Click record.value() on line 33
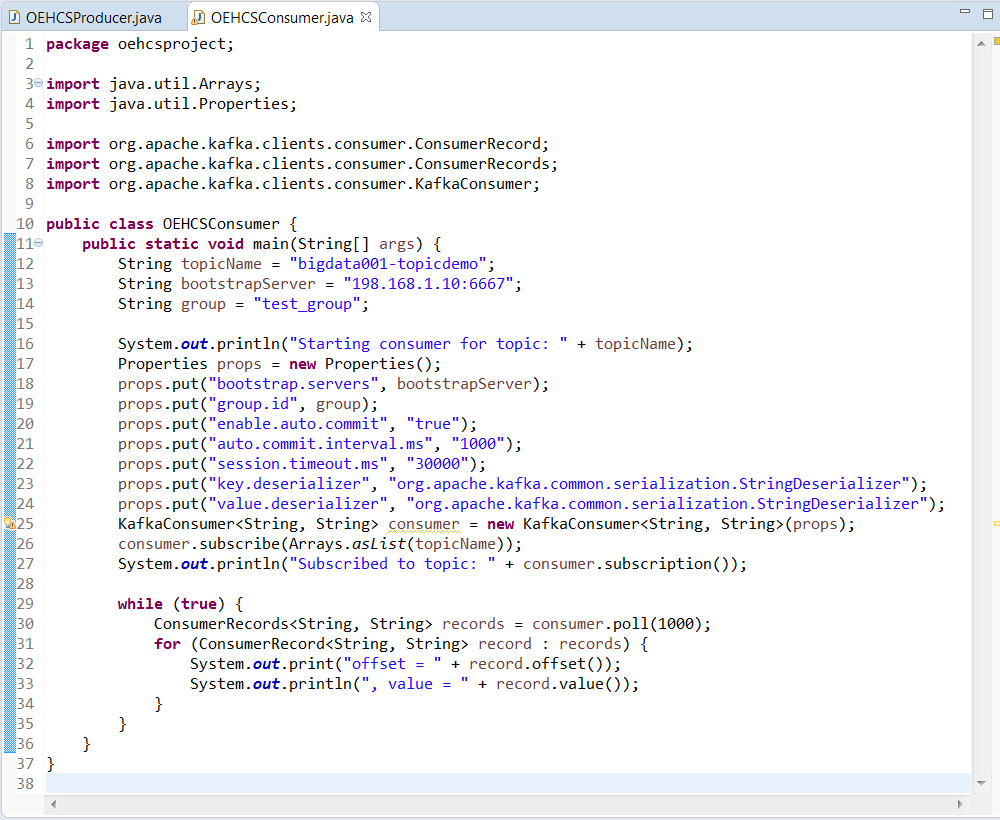Image resolution: width=1000 pixels, height=820 pixels. pos(562,684)
